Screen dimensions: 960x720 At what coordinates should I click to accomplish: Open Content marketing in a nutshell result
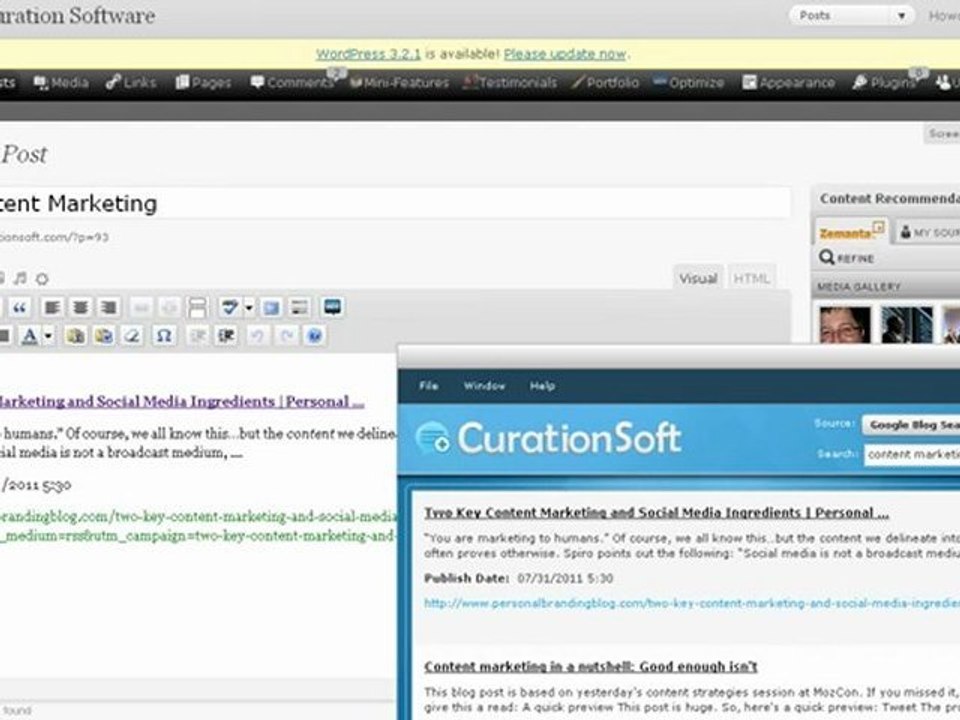(591, 667)
